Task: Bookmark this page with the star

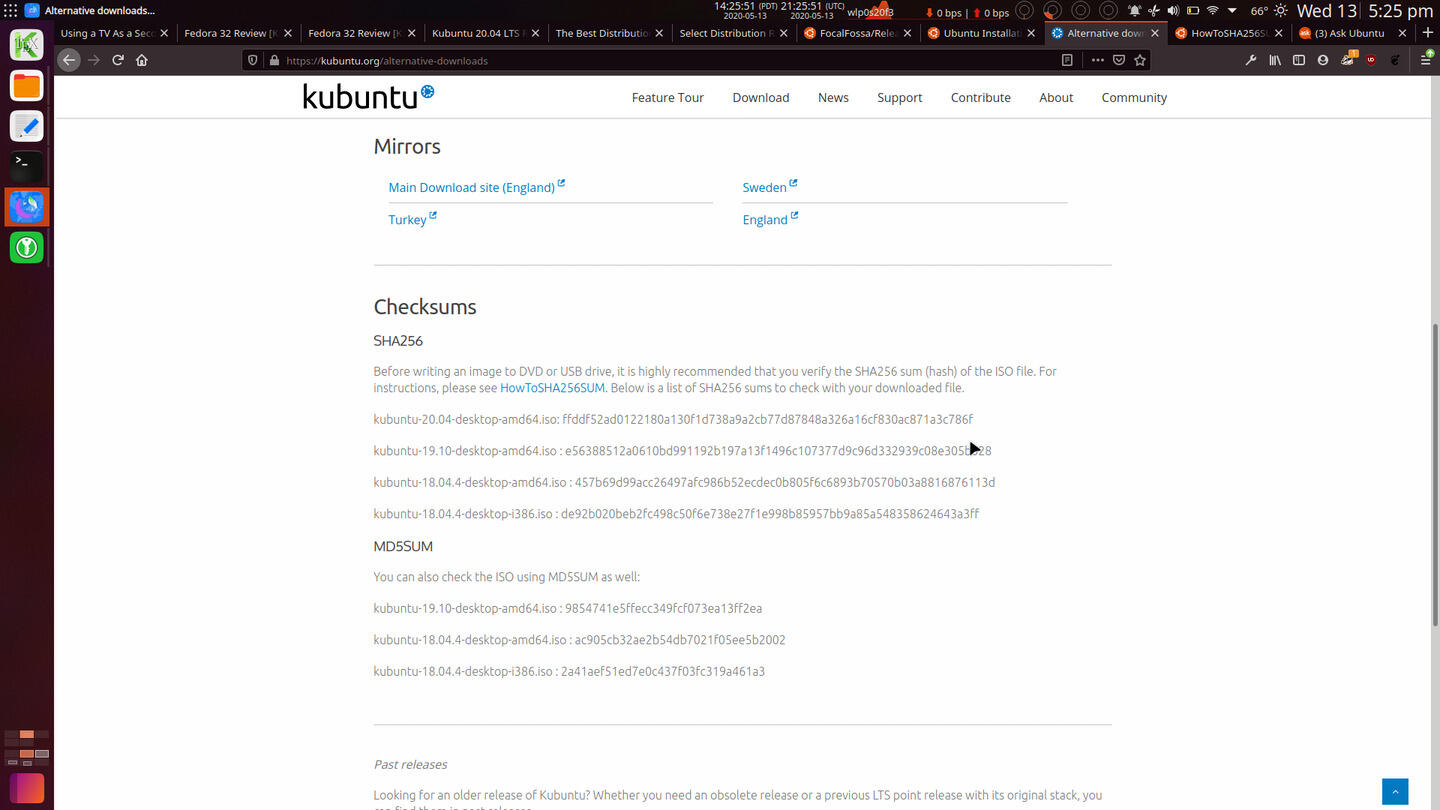Action: (1140, 60)
